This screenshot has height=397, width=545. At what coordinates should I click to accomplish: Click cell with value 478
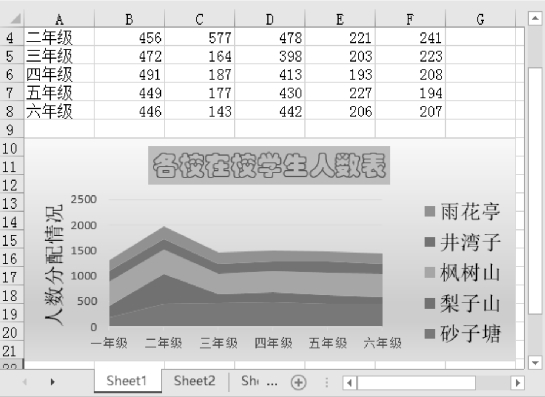pyautogui.click(x=270, y=38)
